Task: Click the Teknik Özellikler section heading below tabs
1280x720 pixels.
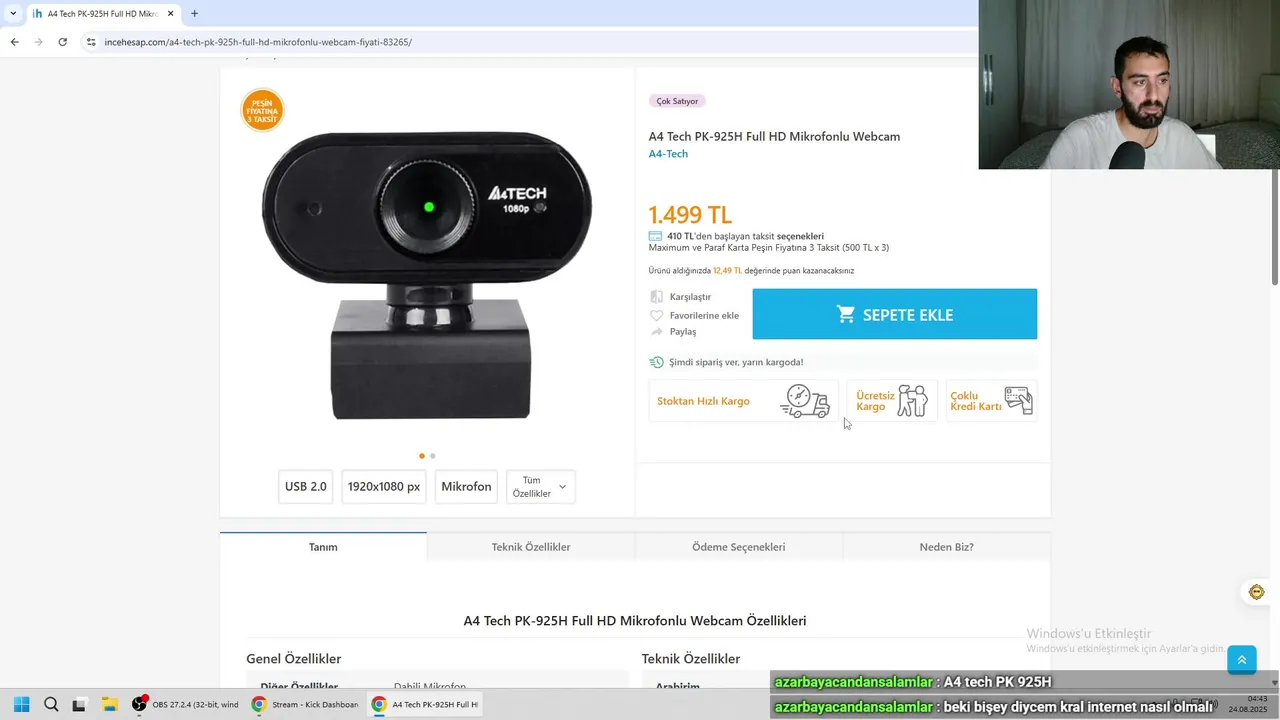Action: coord(691,659)
